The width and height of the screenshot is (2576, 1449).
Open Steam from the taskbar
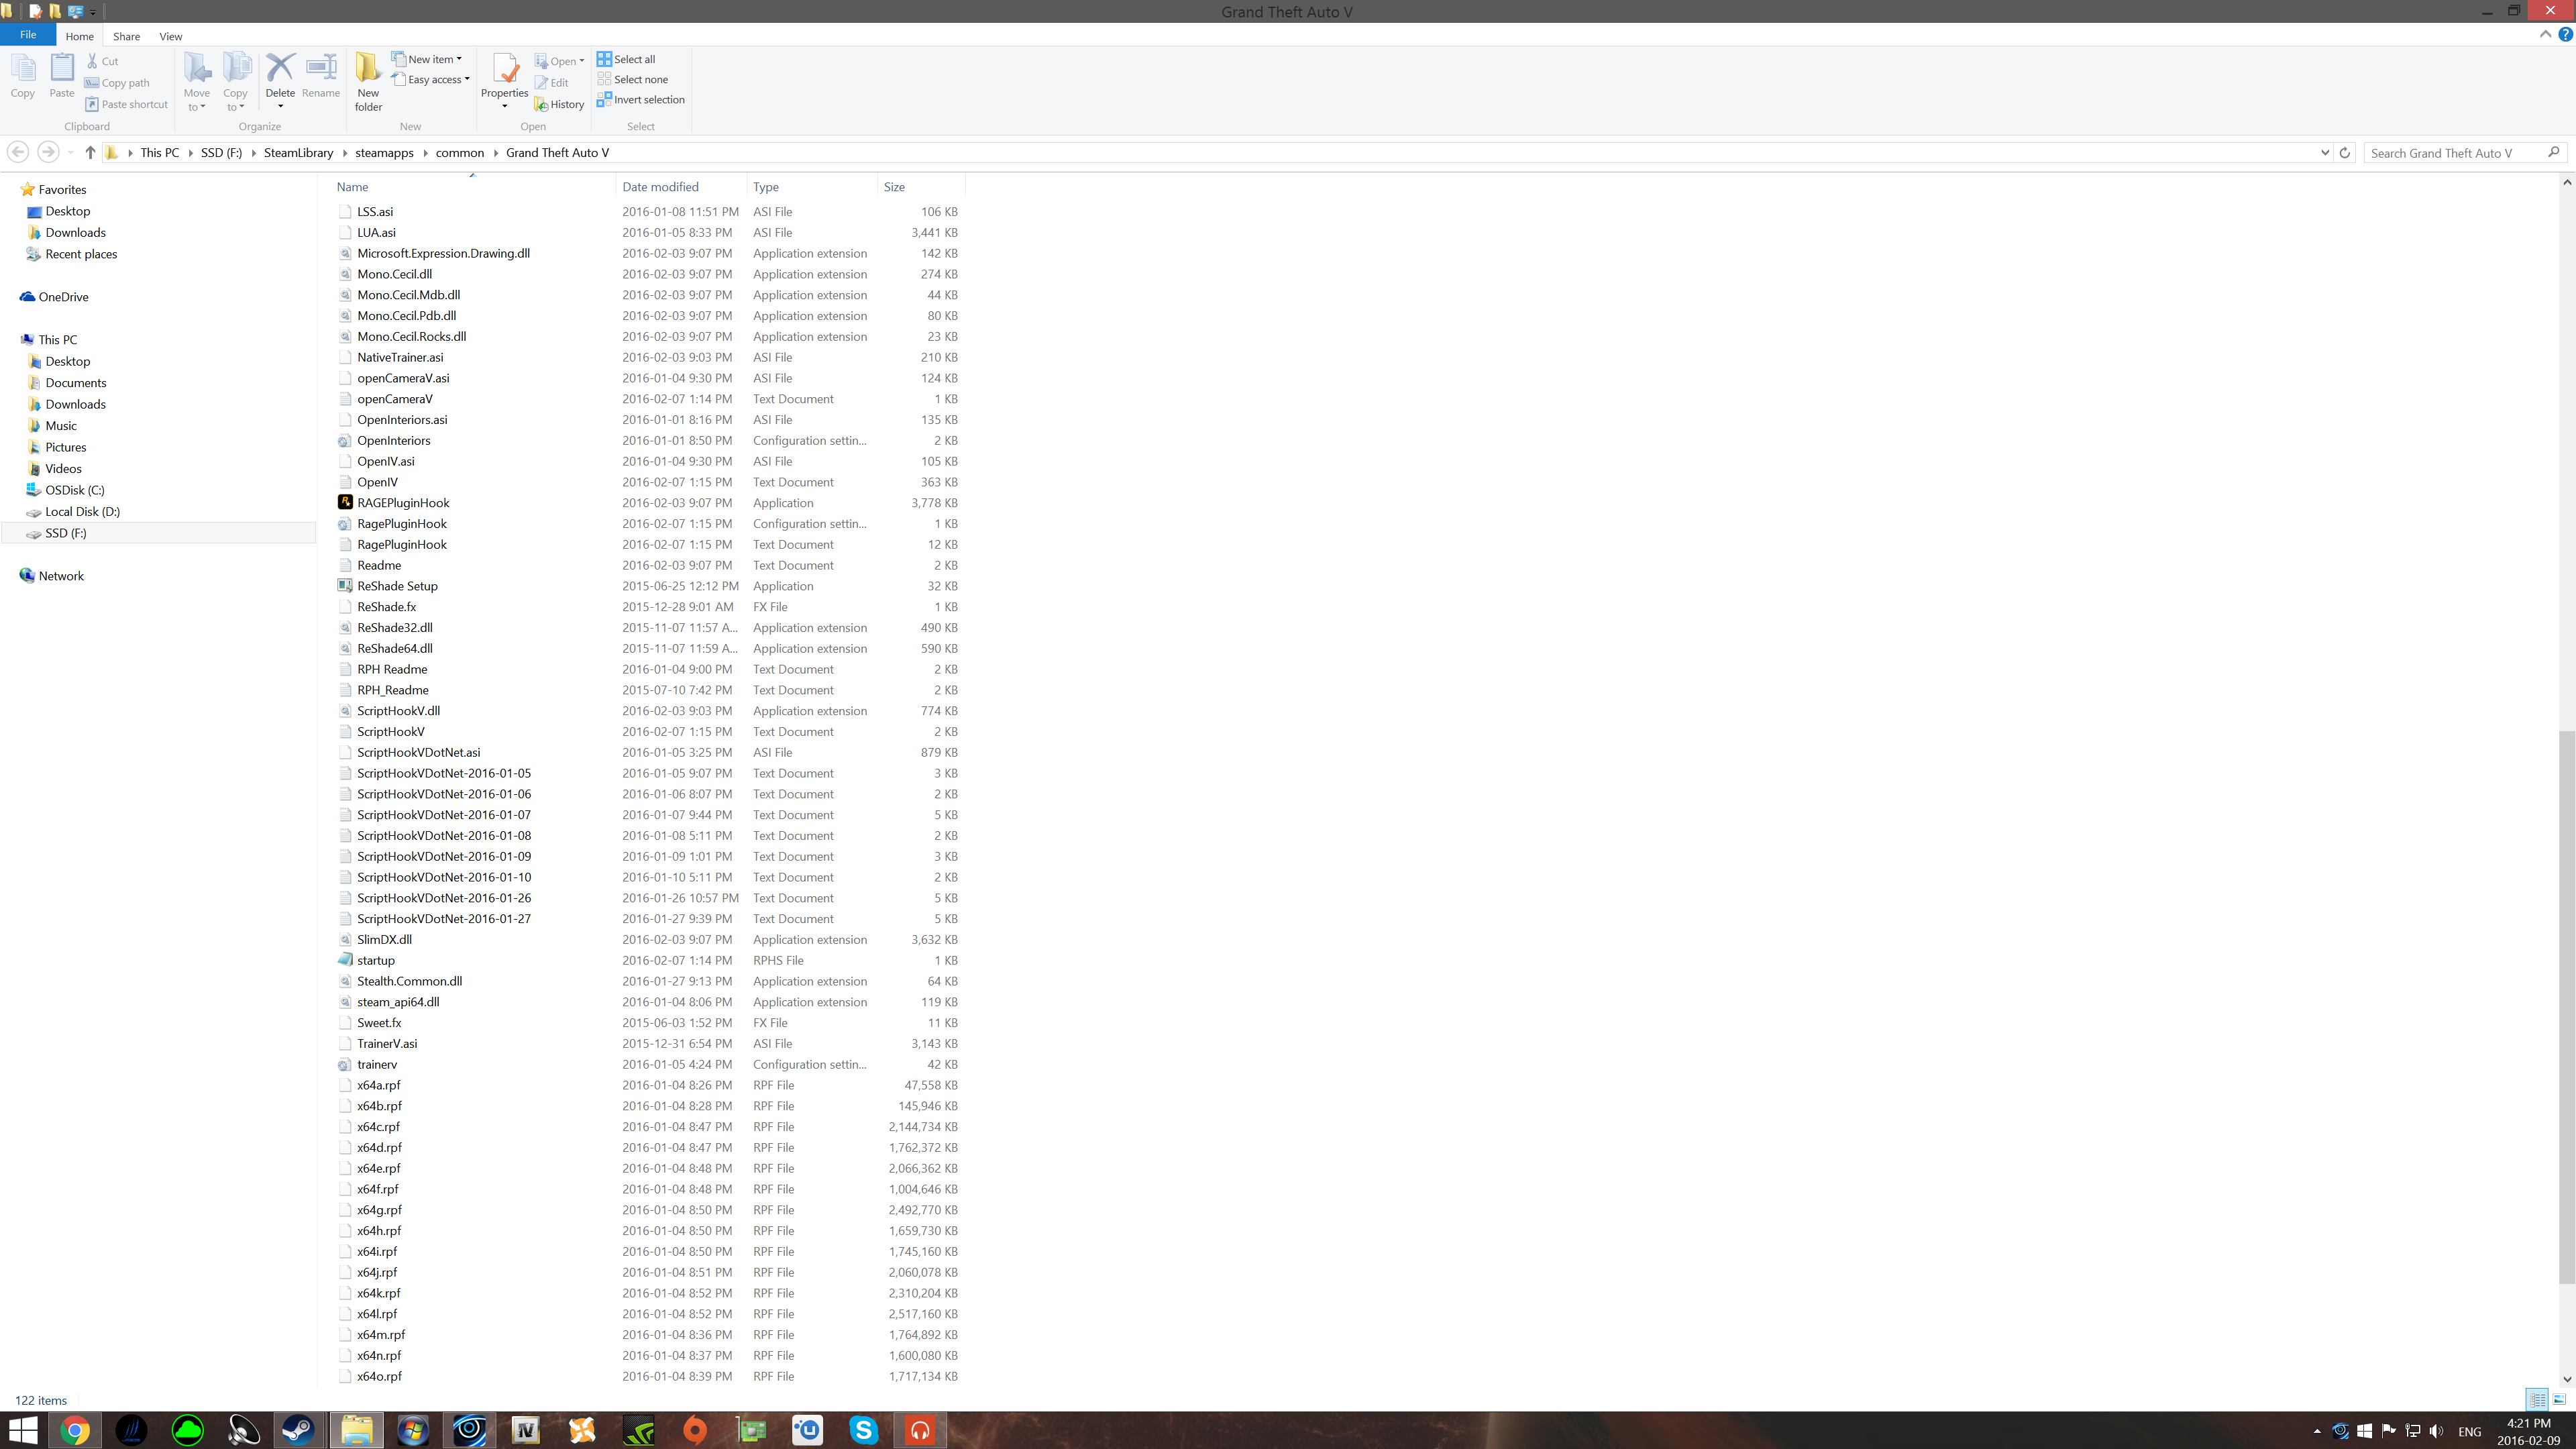298,1429
